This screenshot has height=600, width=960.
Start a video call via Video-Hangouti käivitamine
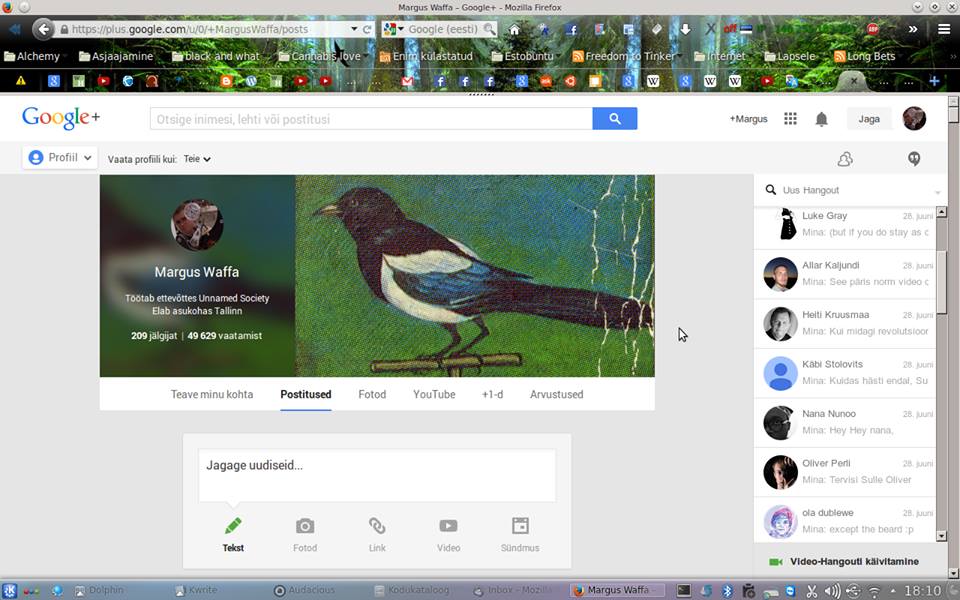point(845,561)
